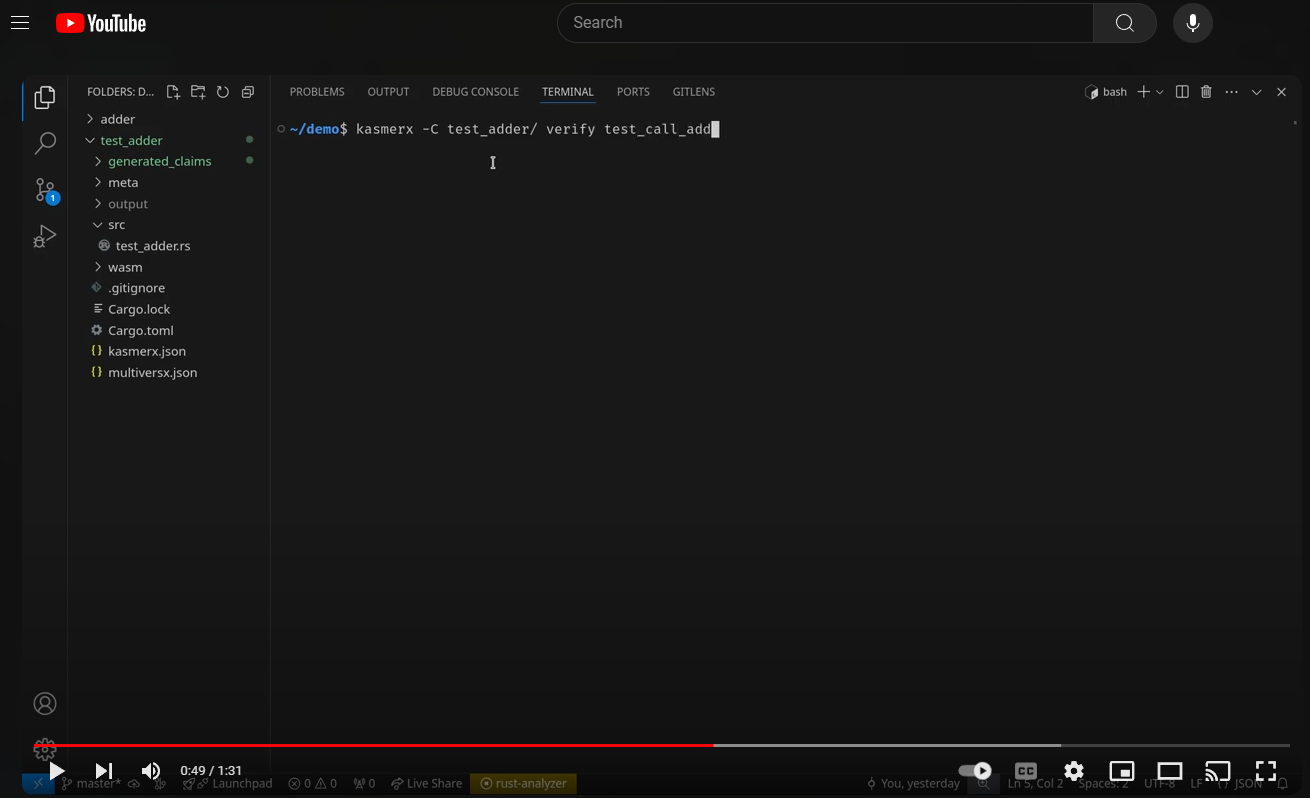The height and width of the screenshot is (798, 1310).
Task: Toggle closed captions CC button
Action: 1026,771
